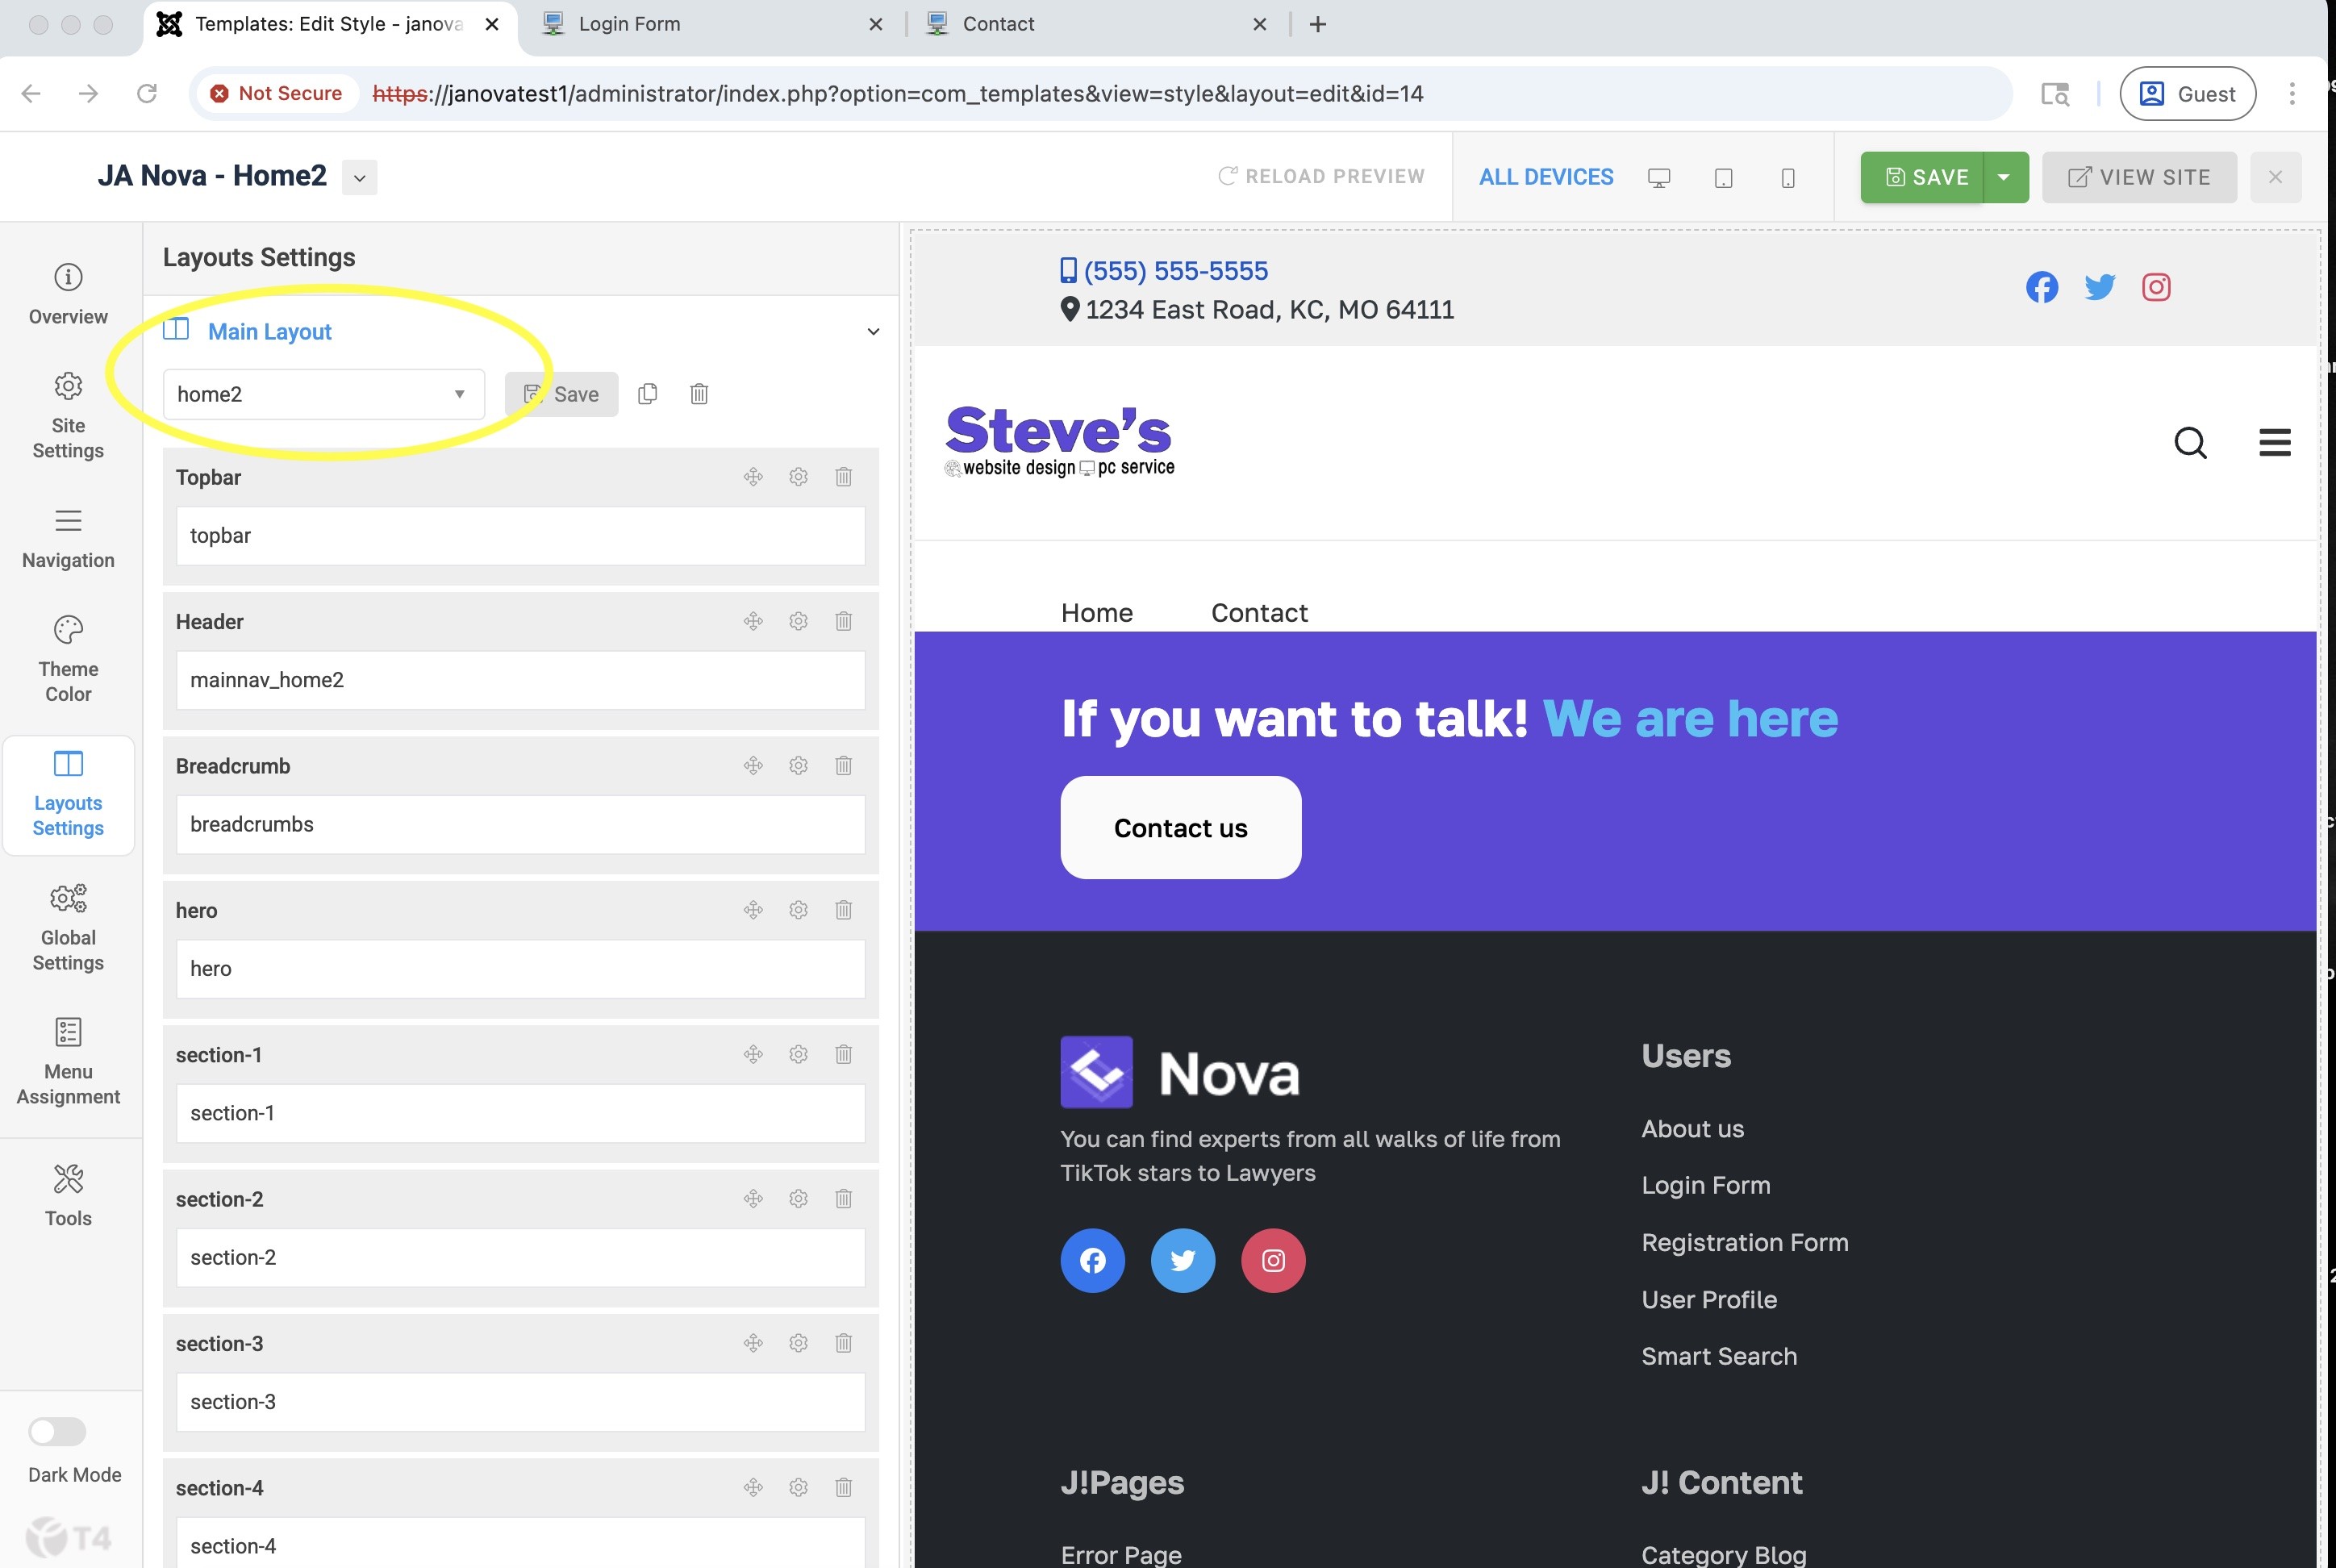This screenshot has width=2336, height=1568.
Task: Toggle Dark Mode switch
Action: (57, 1431)
